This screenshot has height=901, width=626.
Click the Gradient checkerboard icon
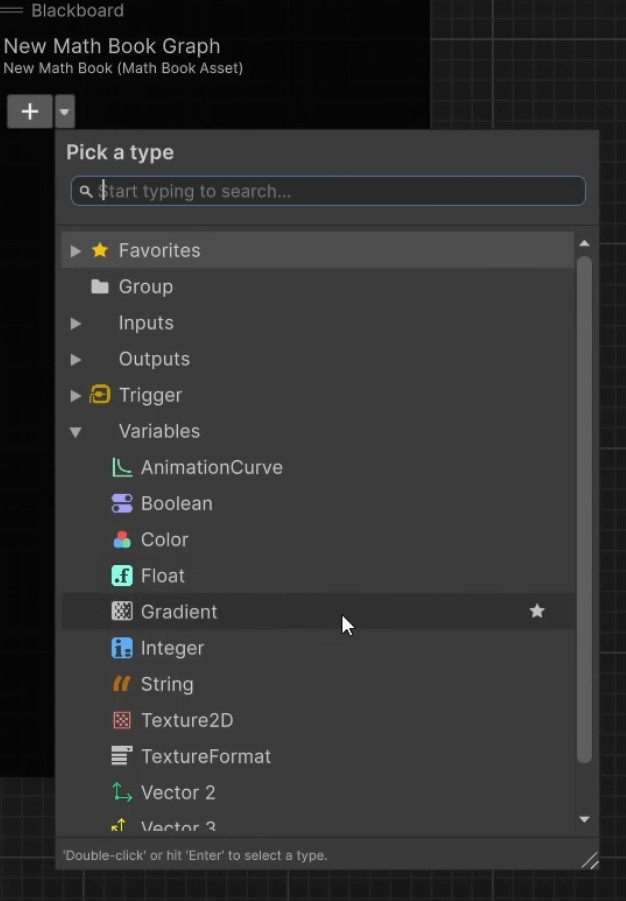pyautogui.click(x=120, y=611)
